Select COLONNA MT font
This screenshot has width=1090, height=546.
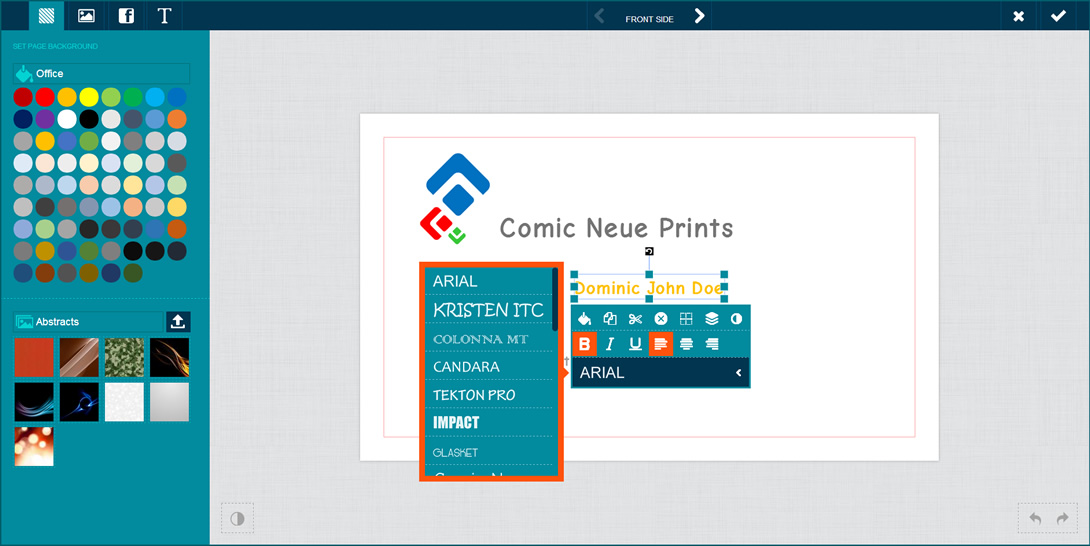point(488,339)
